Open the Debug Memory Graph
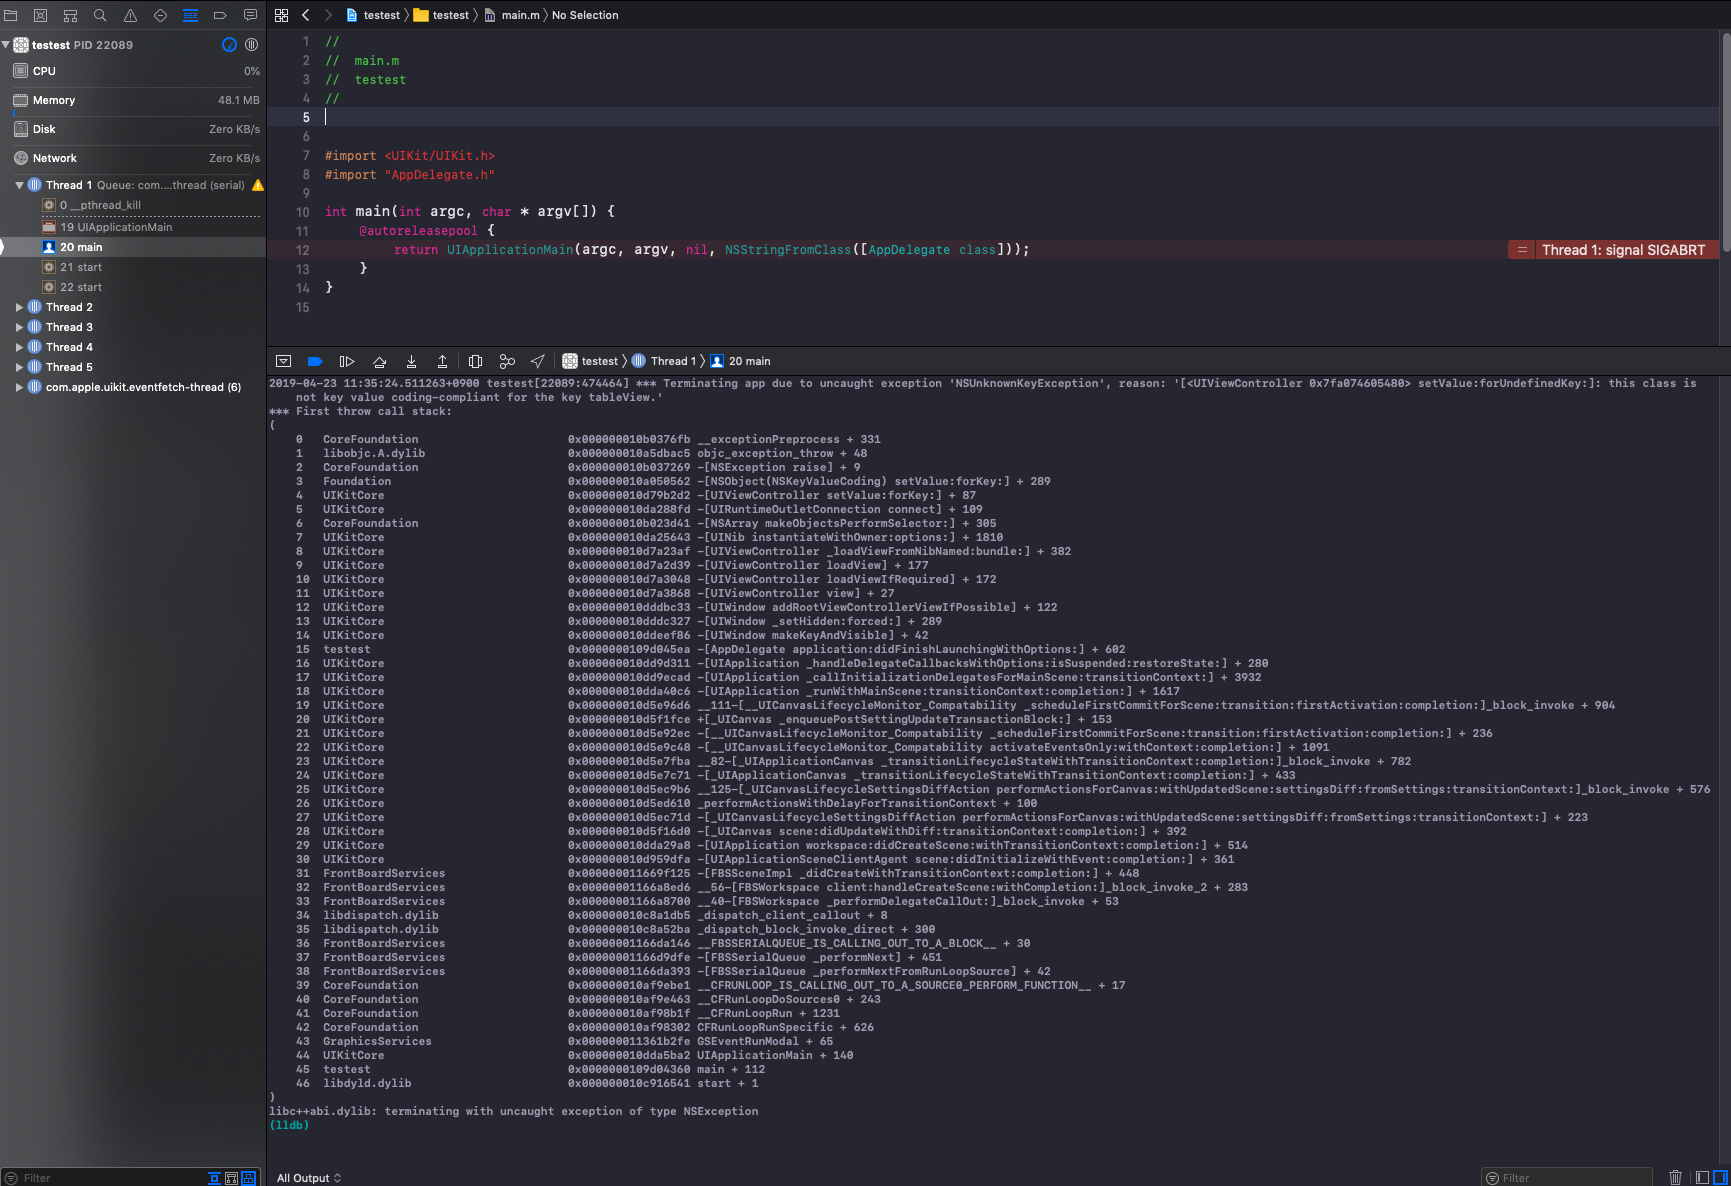Image resolution: width=1731 pixels, height=1186 pixels. pyautogui.click(x=507, y=361)
